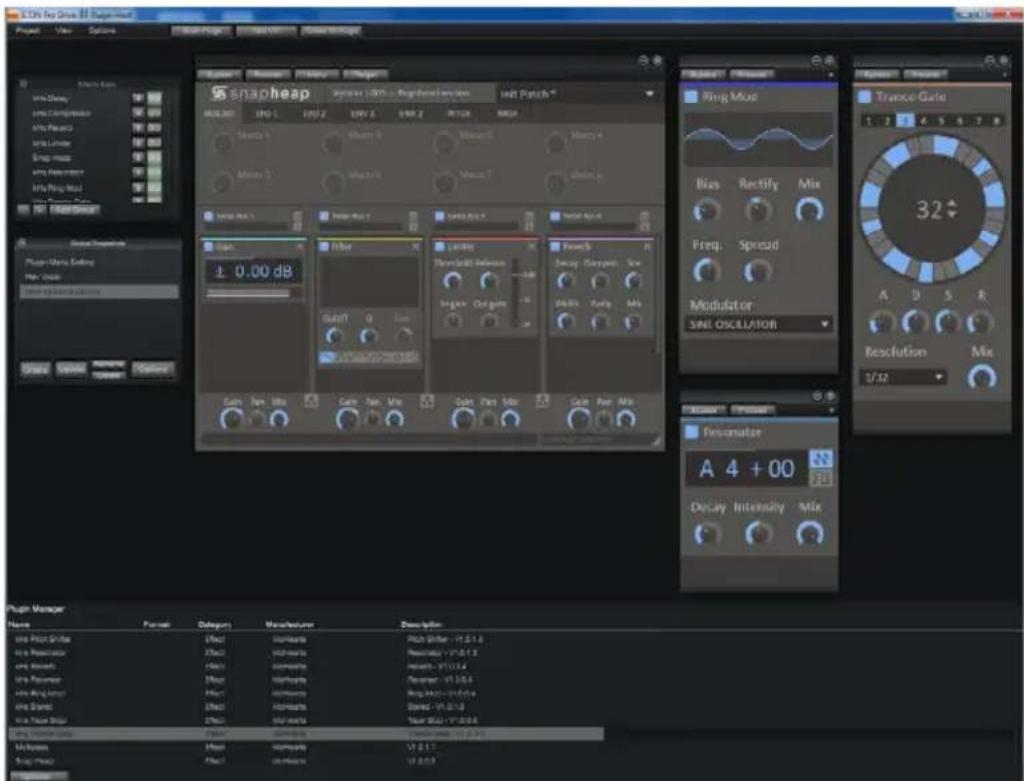Click the Snap Heap logo icon
Screen dimensions: 1024x781
coord(218,93)
